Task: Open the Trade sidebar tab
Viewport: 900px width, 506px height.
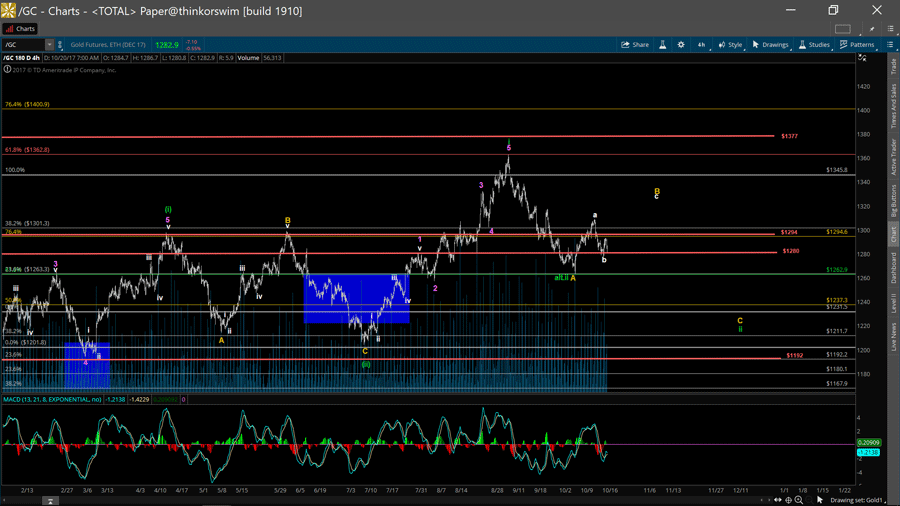Action: (x=893, y=66)
